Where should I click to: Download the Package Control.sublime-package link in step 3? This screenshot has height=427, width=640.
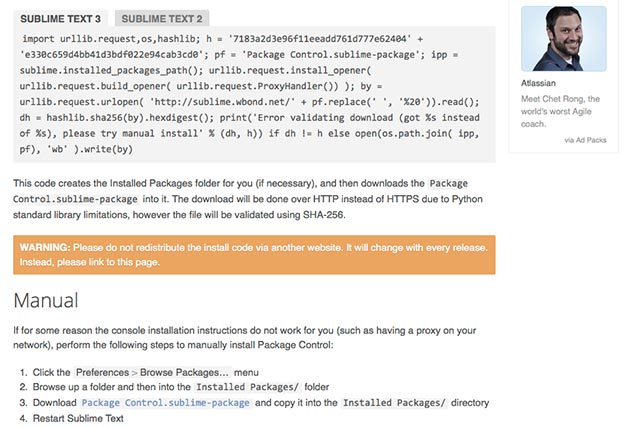pos(166,402)
